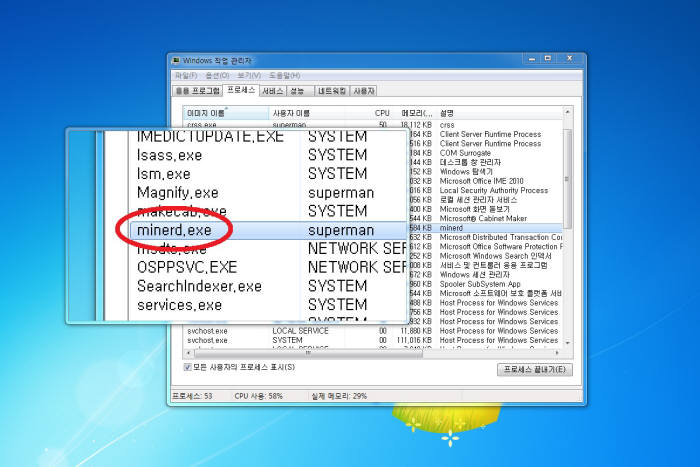Click the Task Manager title bar icon
The image size is (700, 467).
176,60
